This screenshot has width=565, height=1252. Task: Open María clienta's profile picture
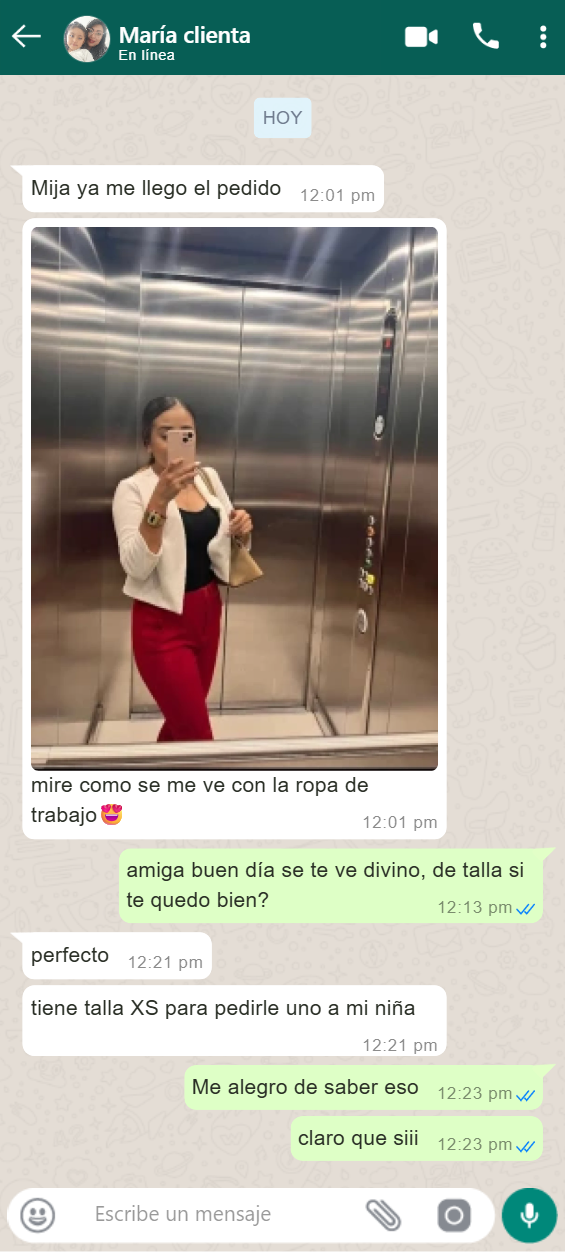point(87,38)
